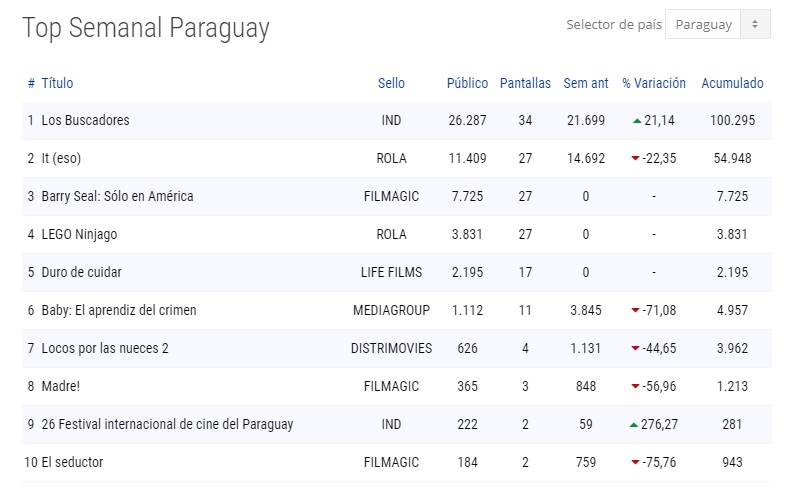This screenshot has width=799, height=497.
Task: Click the up-down arrows on country selector
Action: (x=755, y=25)
